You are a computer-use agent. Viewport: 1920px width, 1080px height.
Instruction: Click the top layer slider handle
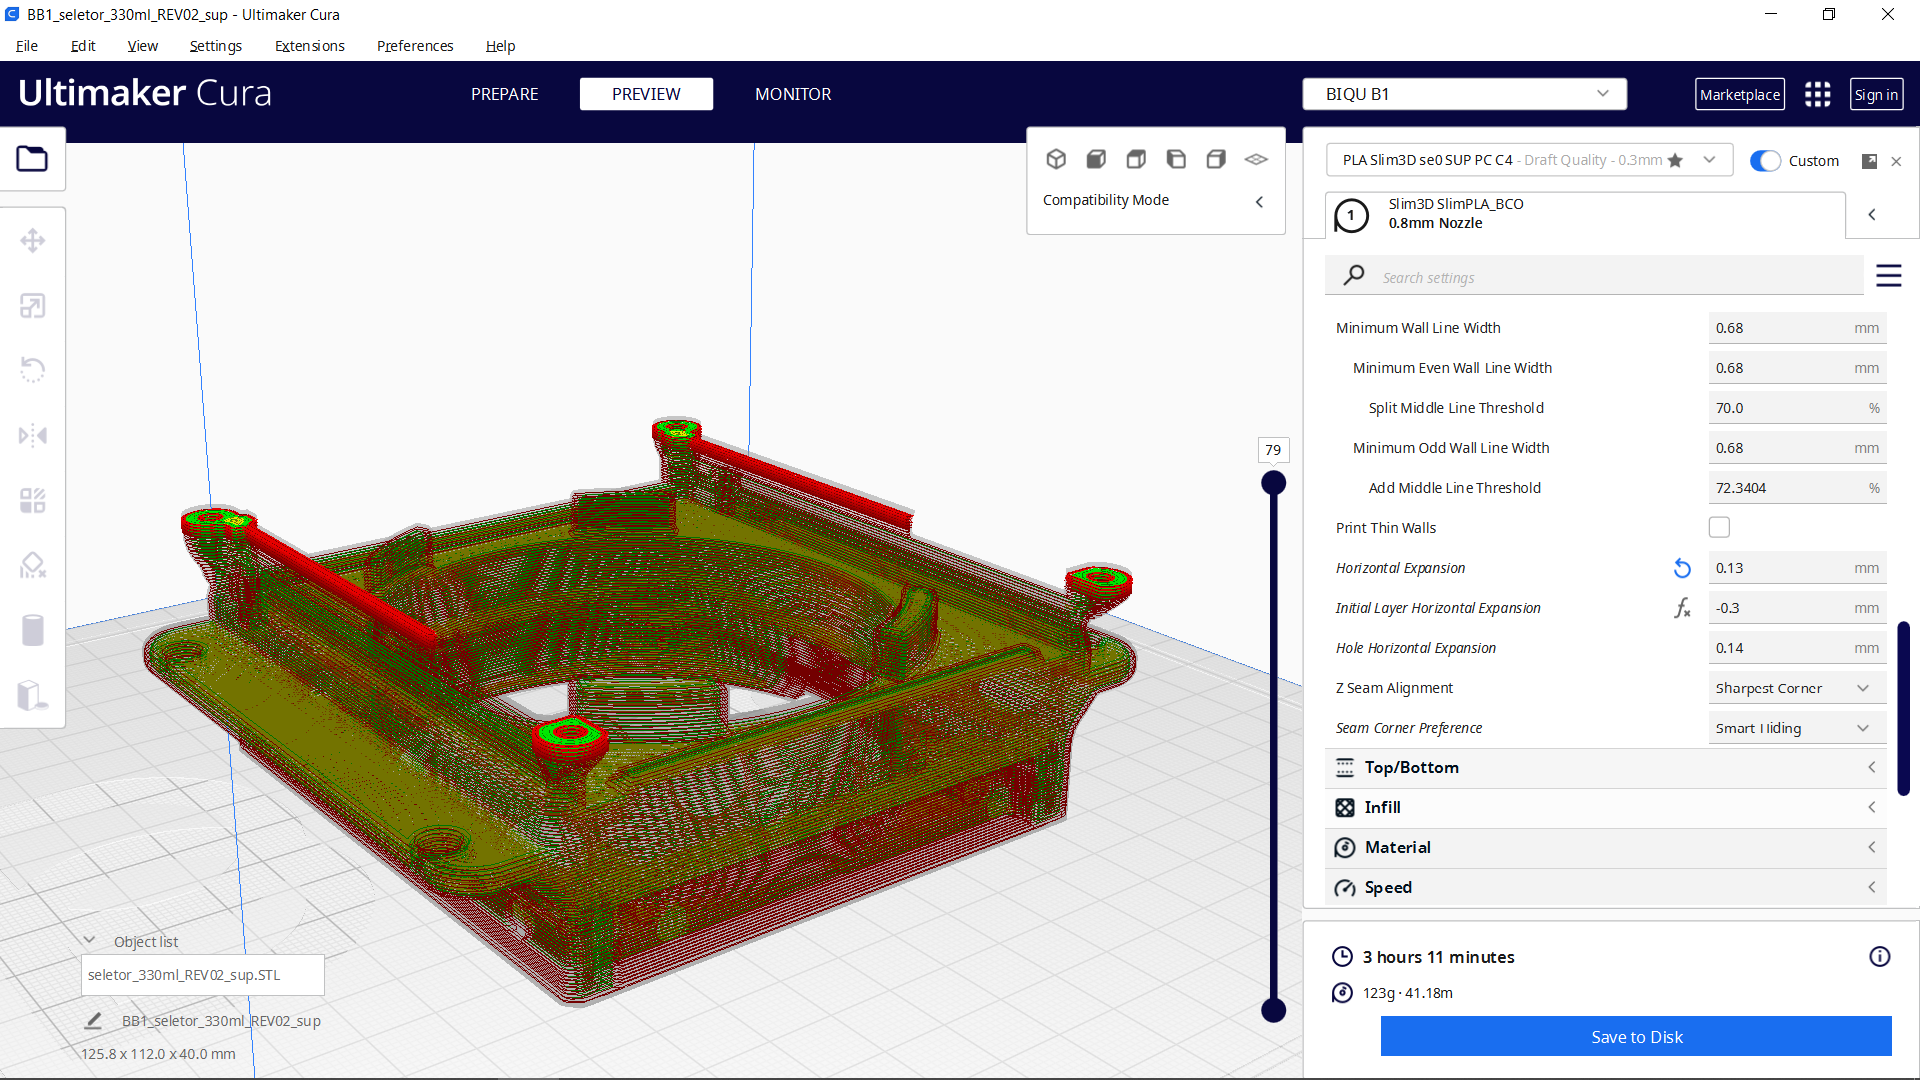point(1273,483)
